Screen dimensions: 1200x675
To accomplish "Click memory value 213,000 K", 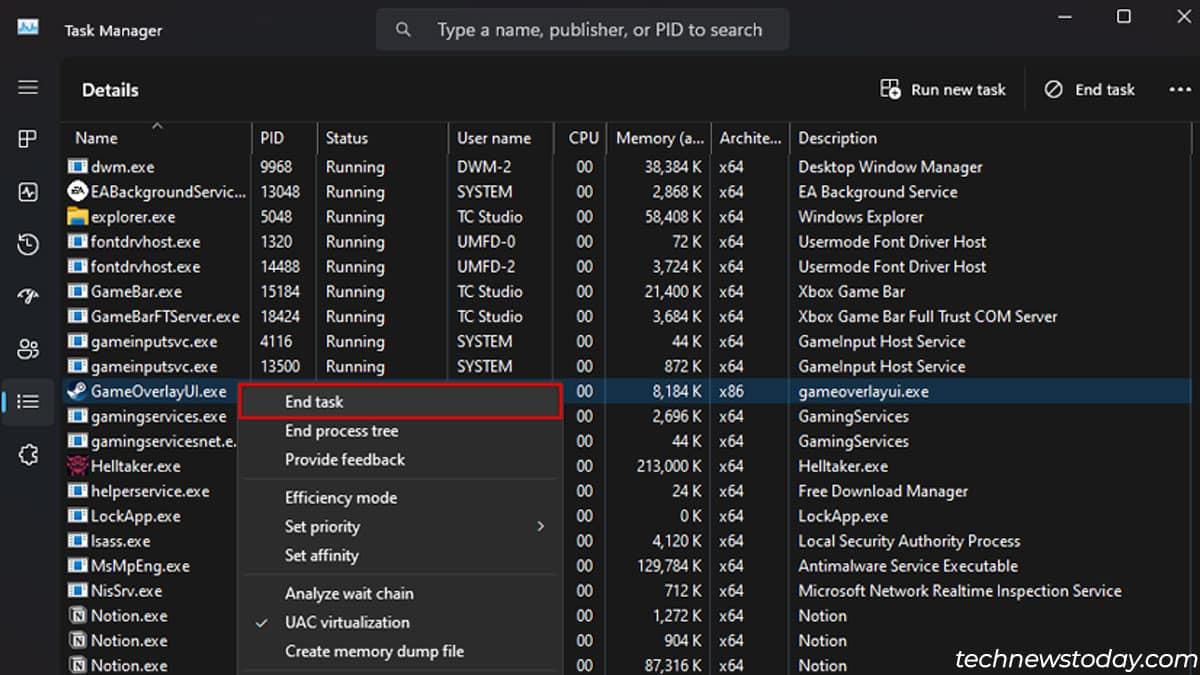I will 669,466.
